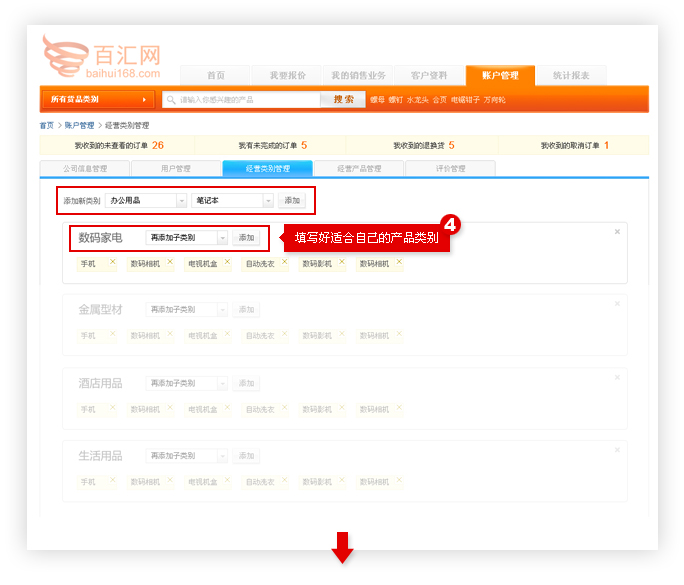Viewport: 684px width, 585px height.
Task: Select the 用户管理 sub tab
Action: (175, 169)
